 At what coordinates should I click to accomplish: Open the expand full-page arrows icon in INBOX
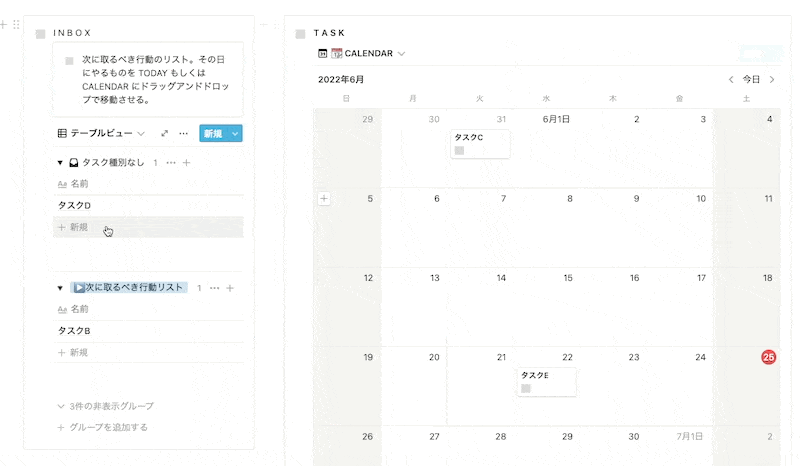tap(164, 133)
